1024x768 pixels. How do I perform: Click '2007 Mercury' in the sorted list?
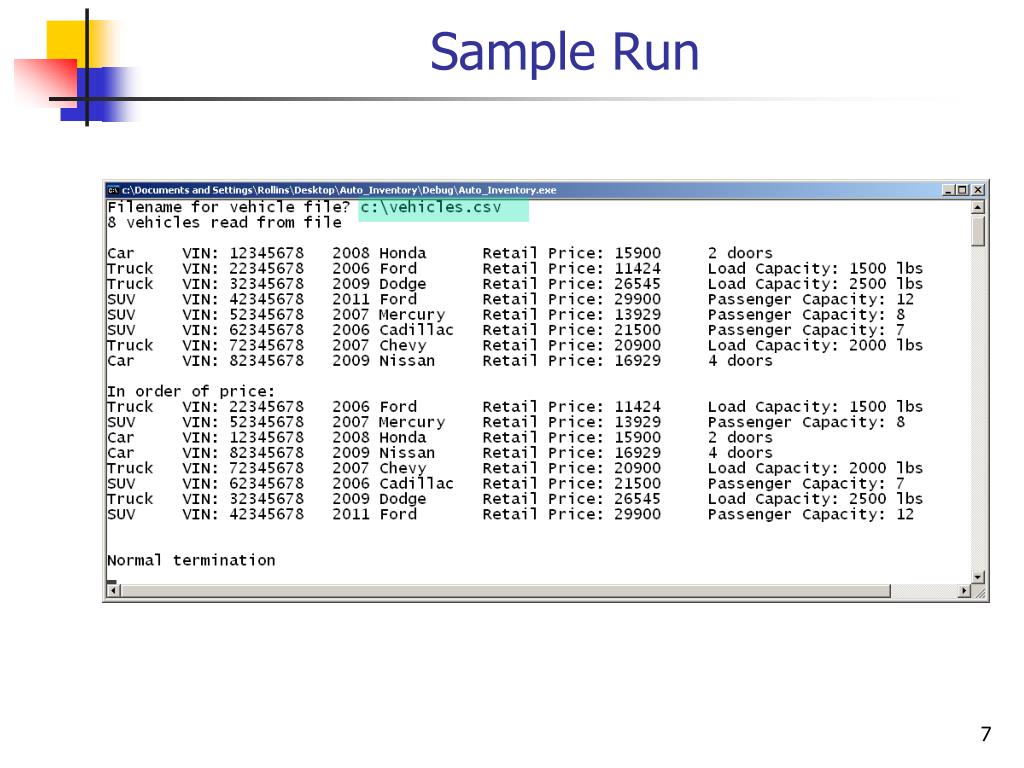[x=389, y=423]
